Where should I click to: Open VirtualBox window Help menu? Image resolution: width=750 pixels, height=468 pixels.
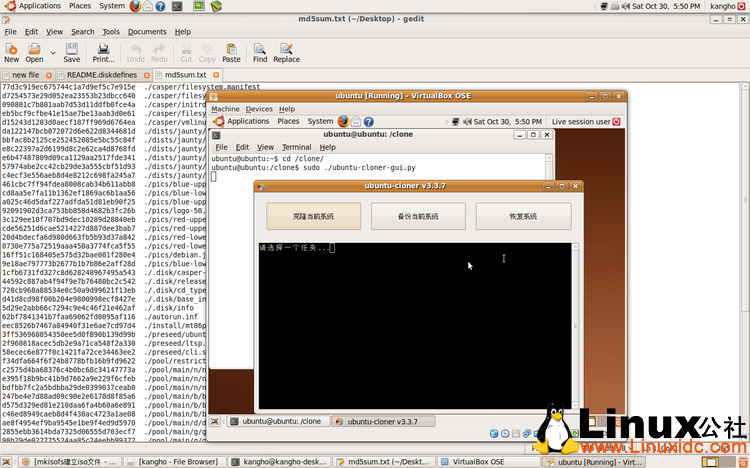287,109
